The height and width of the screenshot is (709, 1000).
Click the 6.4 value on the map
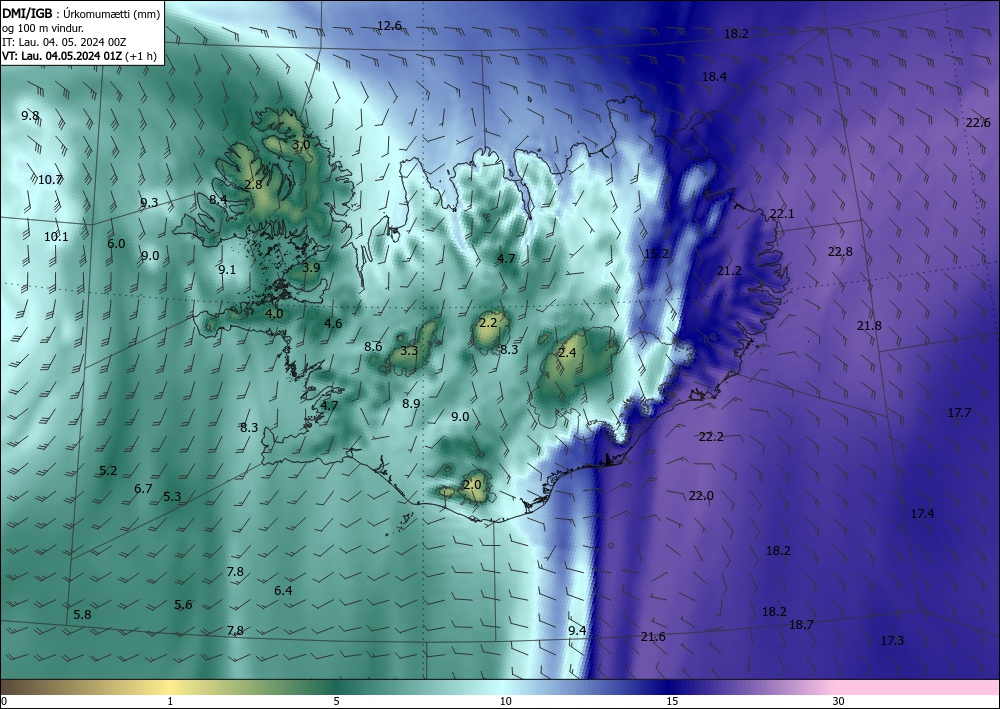pos(283,591)
